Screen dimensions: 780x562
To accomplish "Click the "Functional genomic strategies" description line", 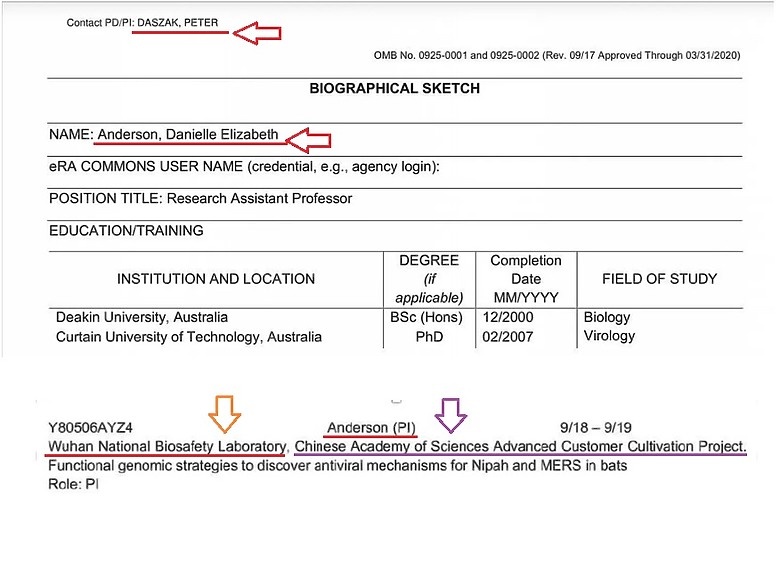I will click(x=337, y=466).
